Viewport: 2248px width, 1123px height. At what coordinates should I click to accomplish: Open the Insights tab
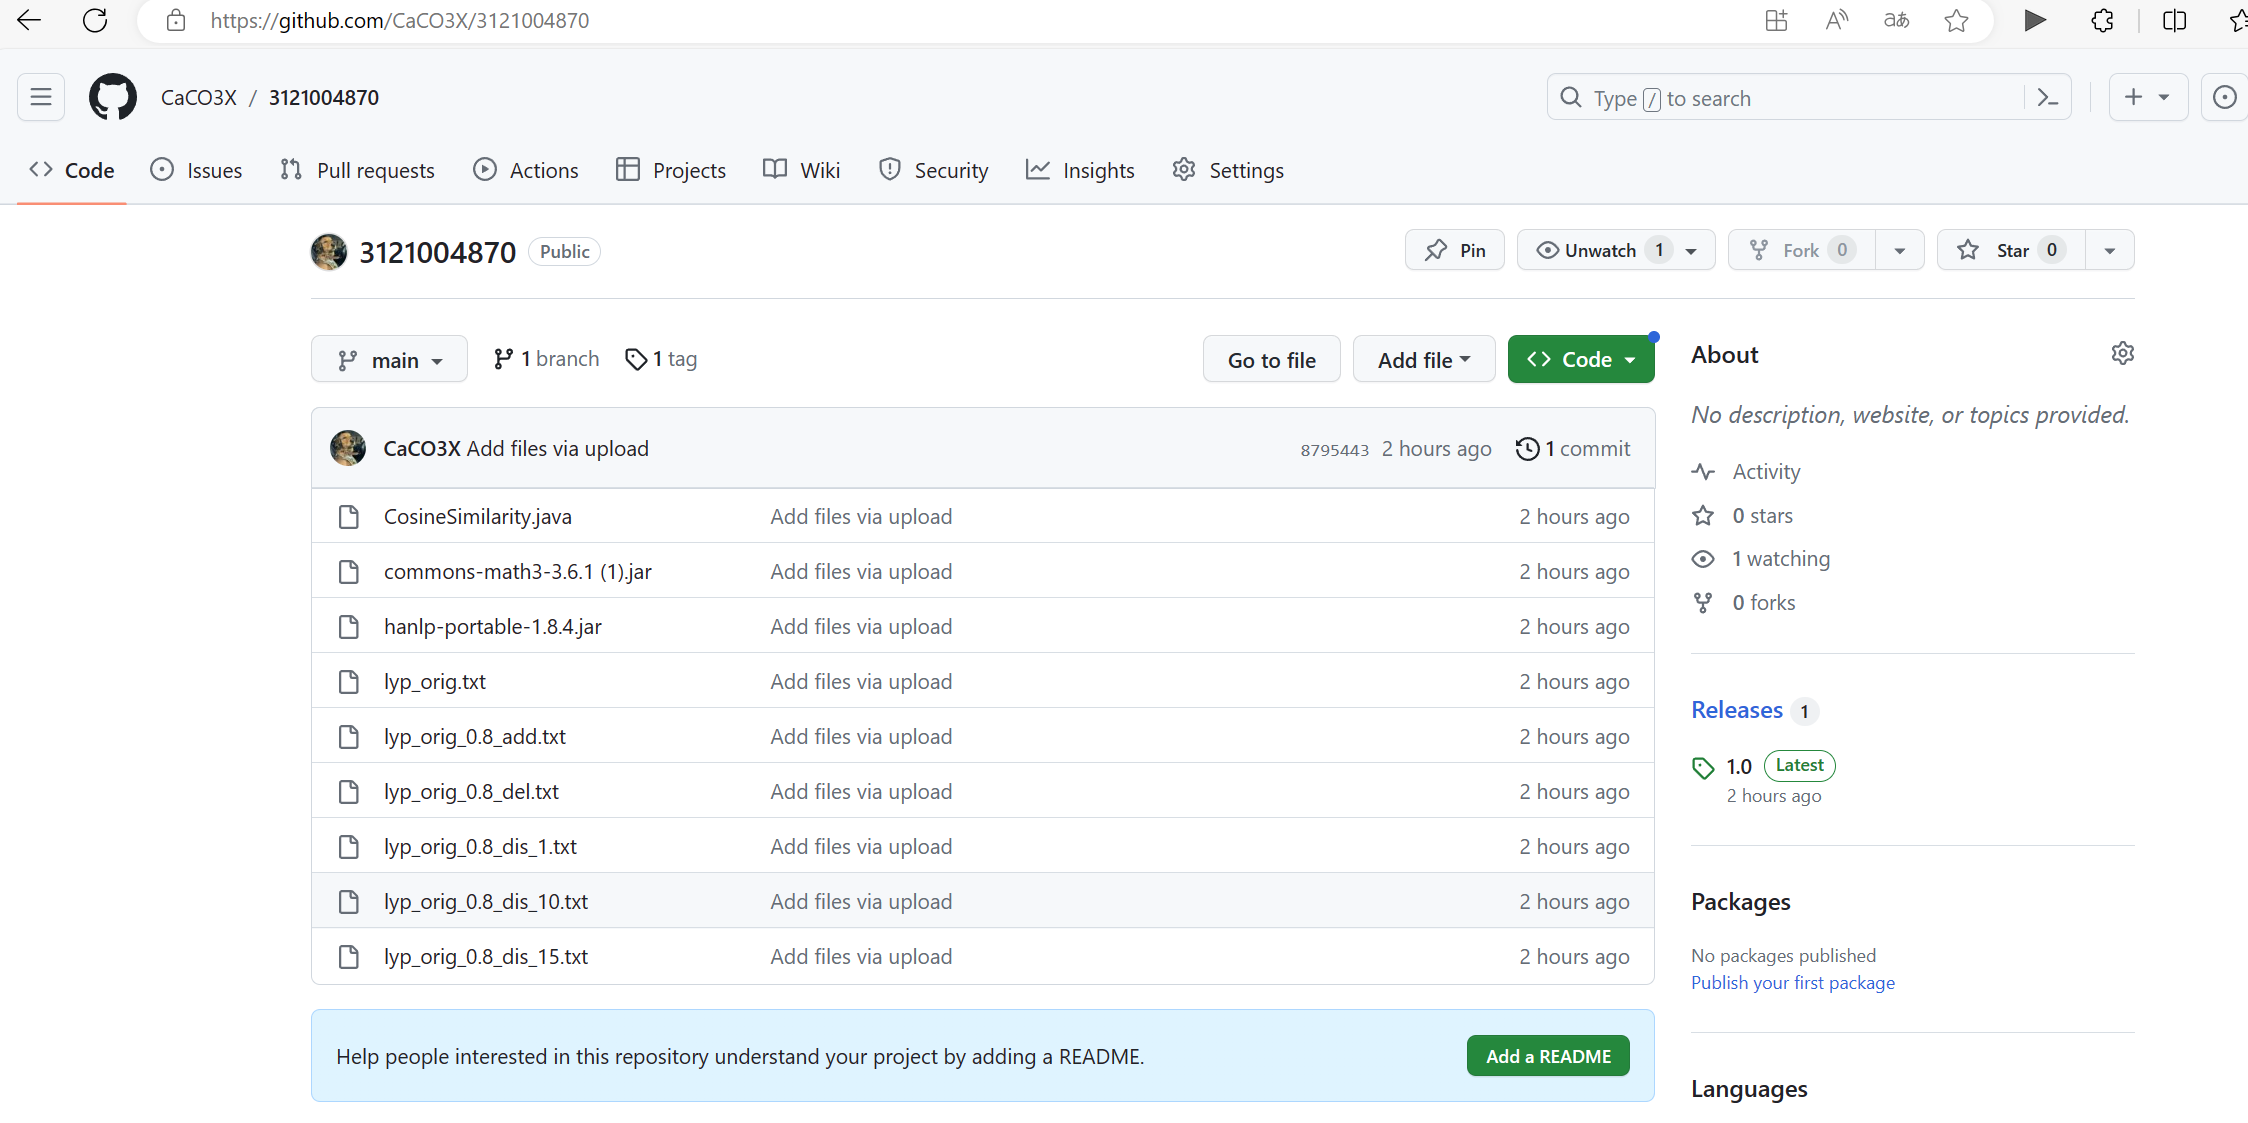click(1081, 170)
